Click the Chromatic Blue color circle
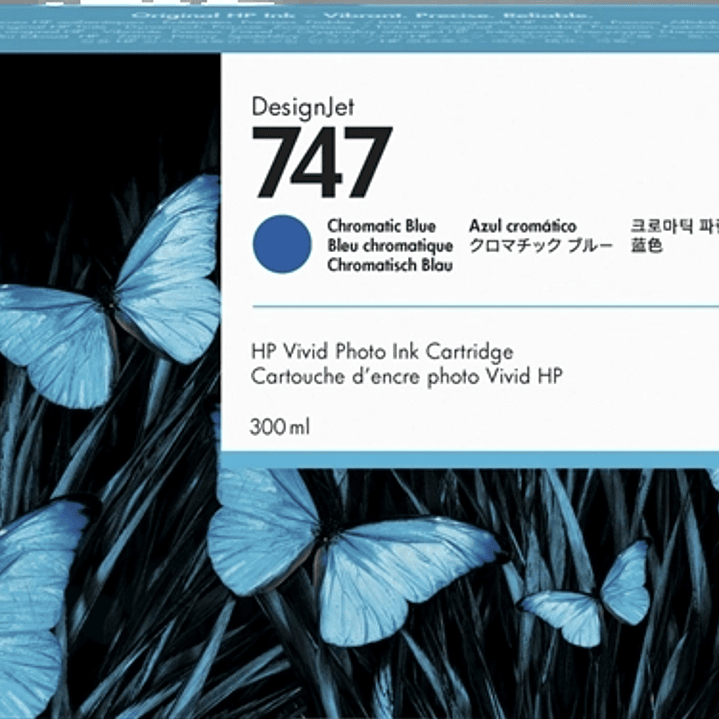The image size is (719, 719). [282, 244]
